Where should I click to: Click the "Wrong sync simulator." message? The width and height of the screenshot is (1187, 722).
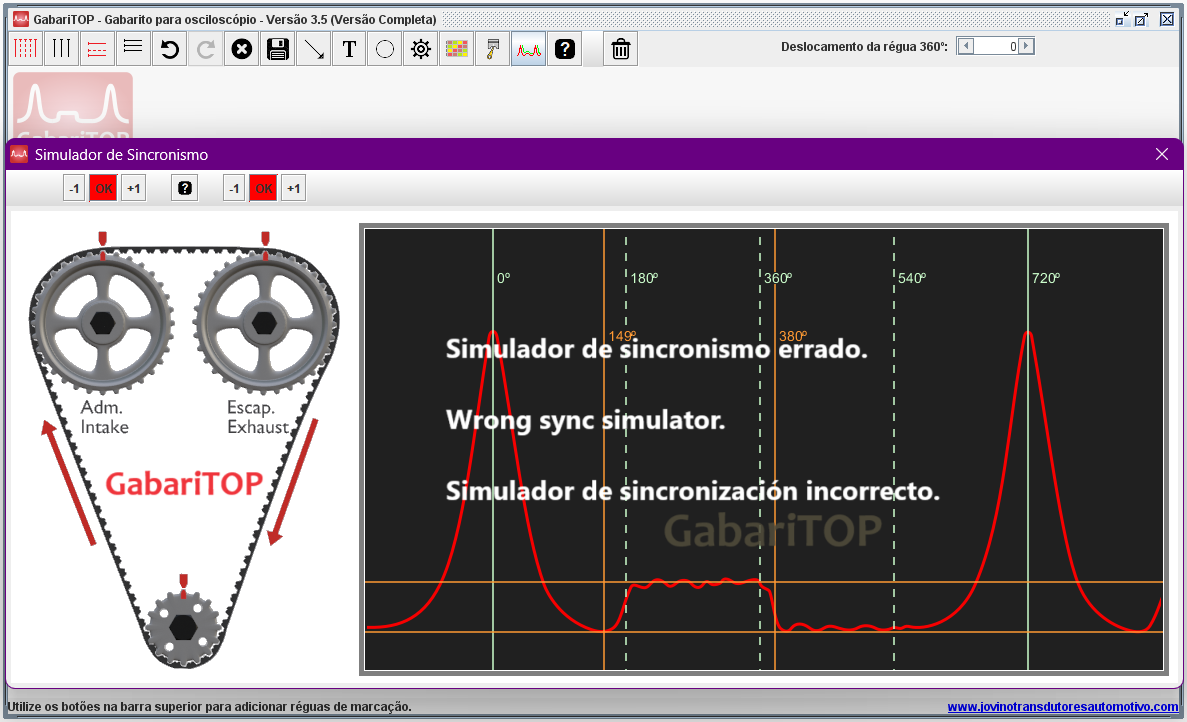click(x=585, y=420)
